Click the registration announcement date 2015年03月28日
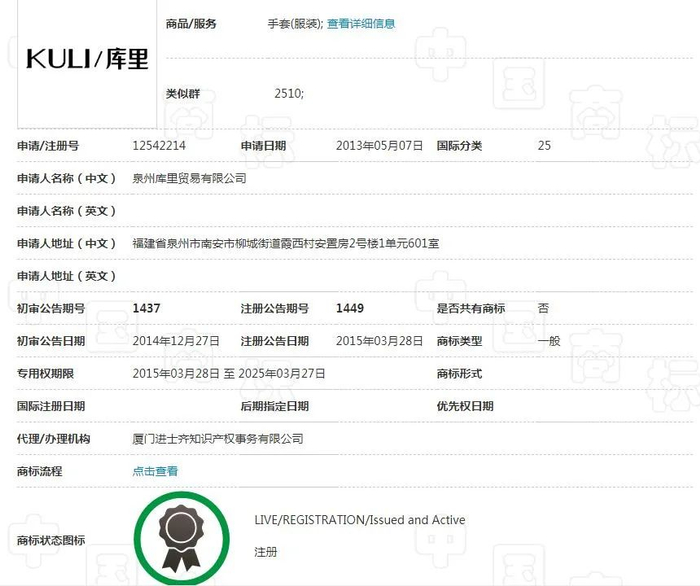Viewport: 700px width, 586px height. point(379,341)
